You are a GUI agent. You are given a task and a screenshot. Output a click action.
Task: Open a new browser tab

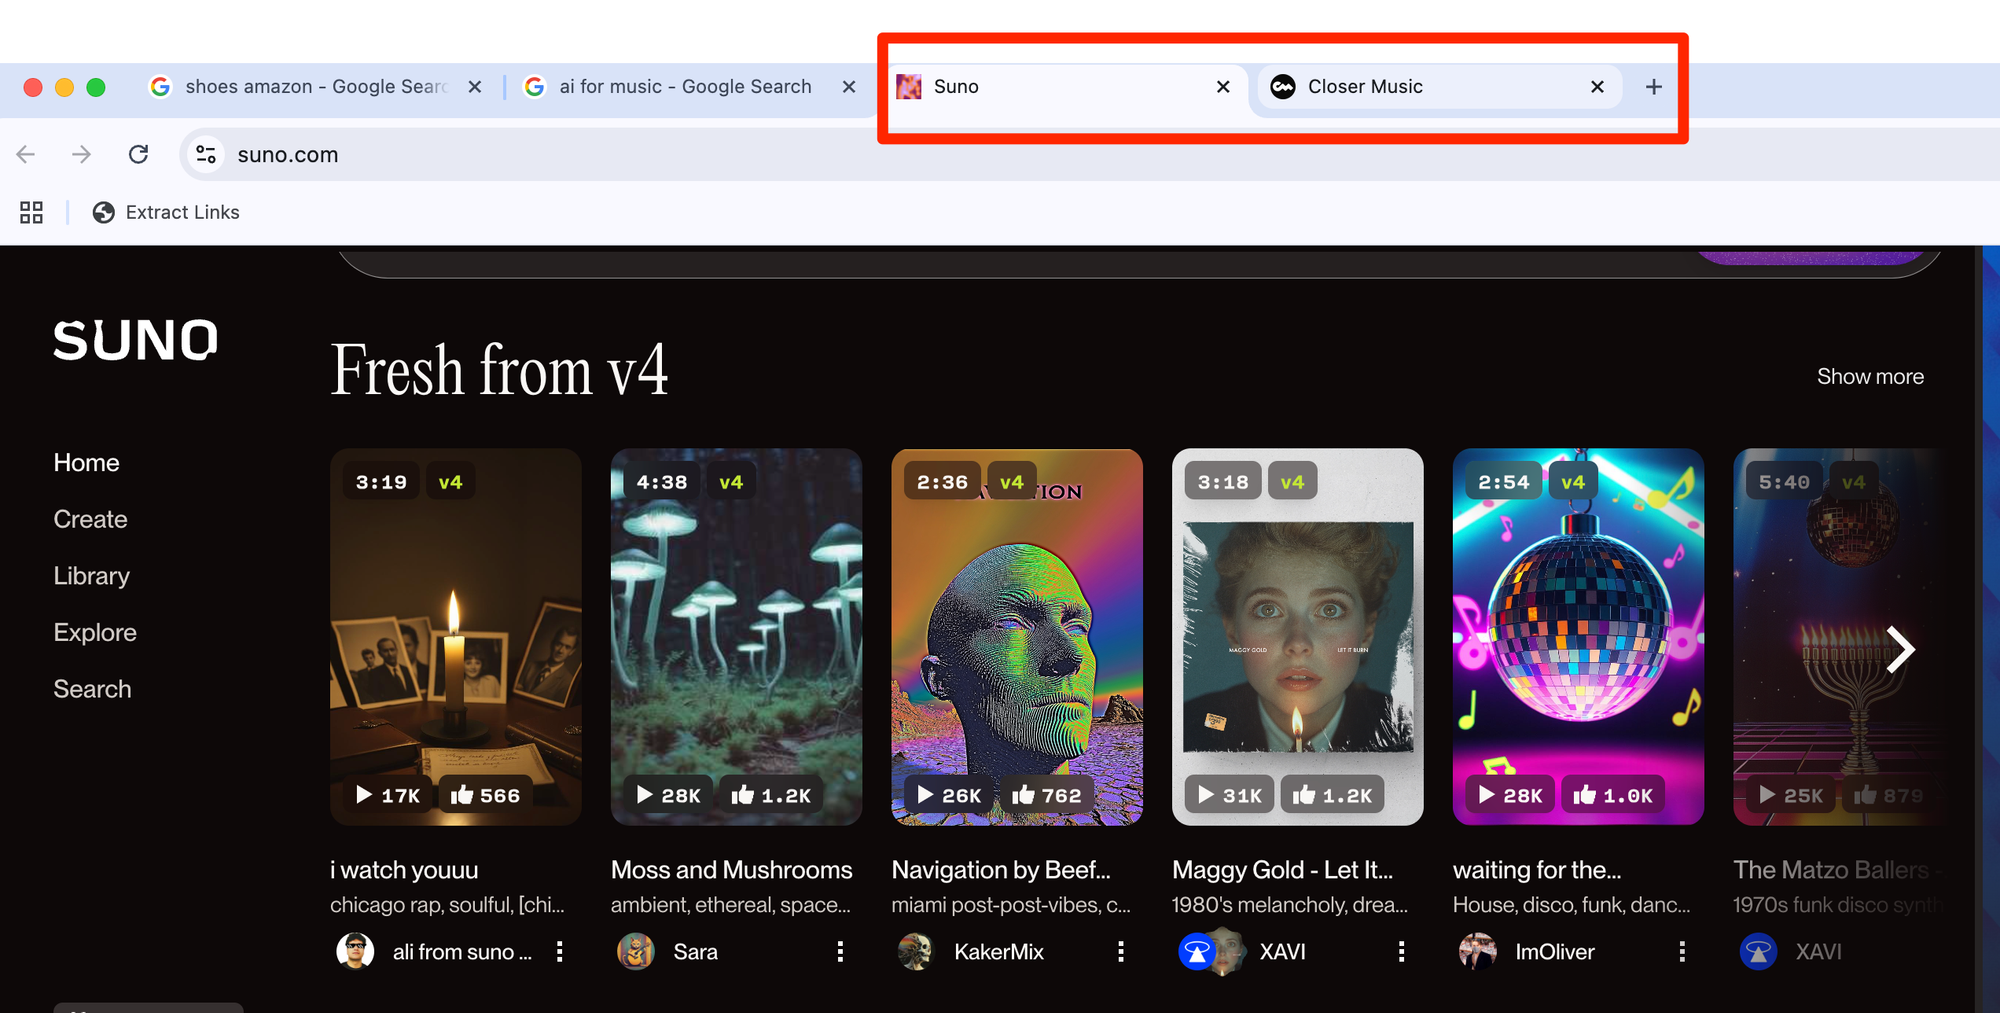1654,87
